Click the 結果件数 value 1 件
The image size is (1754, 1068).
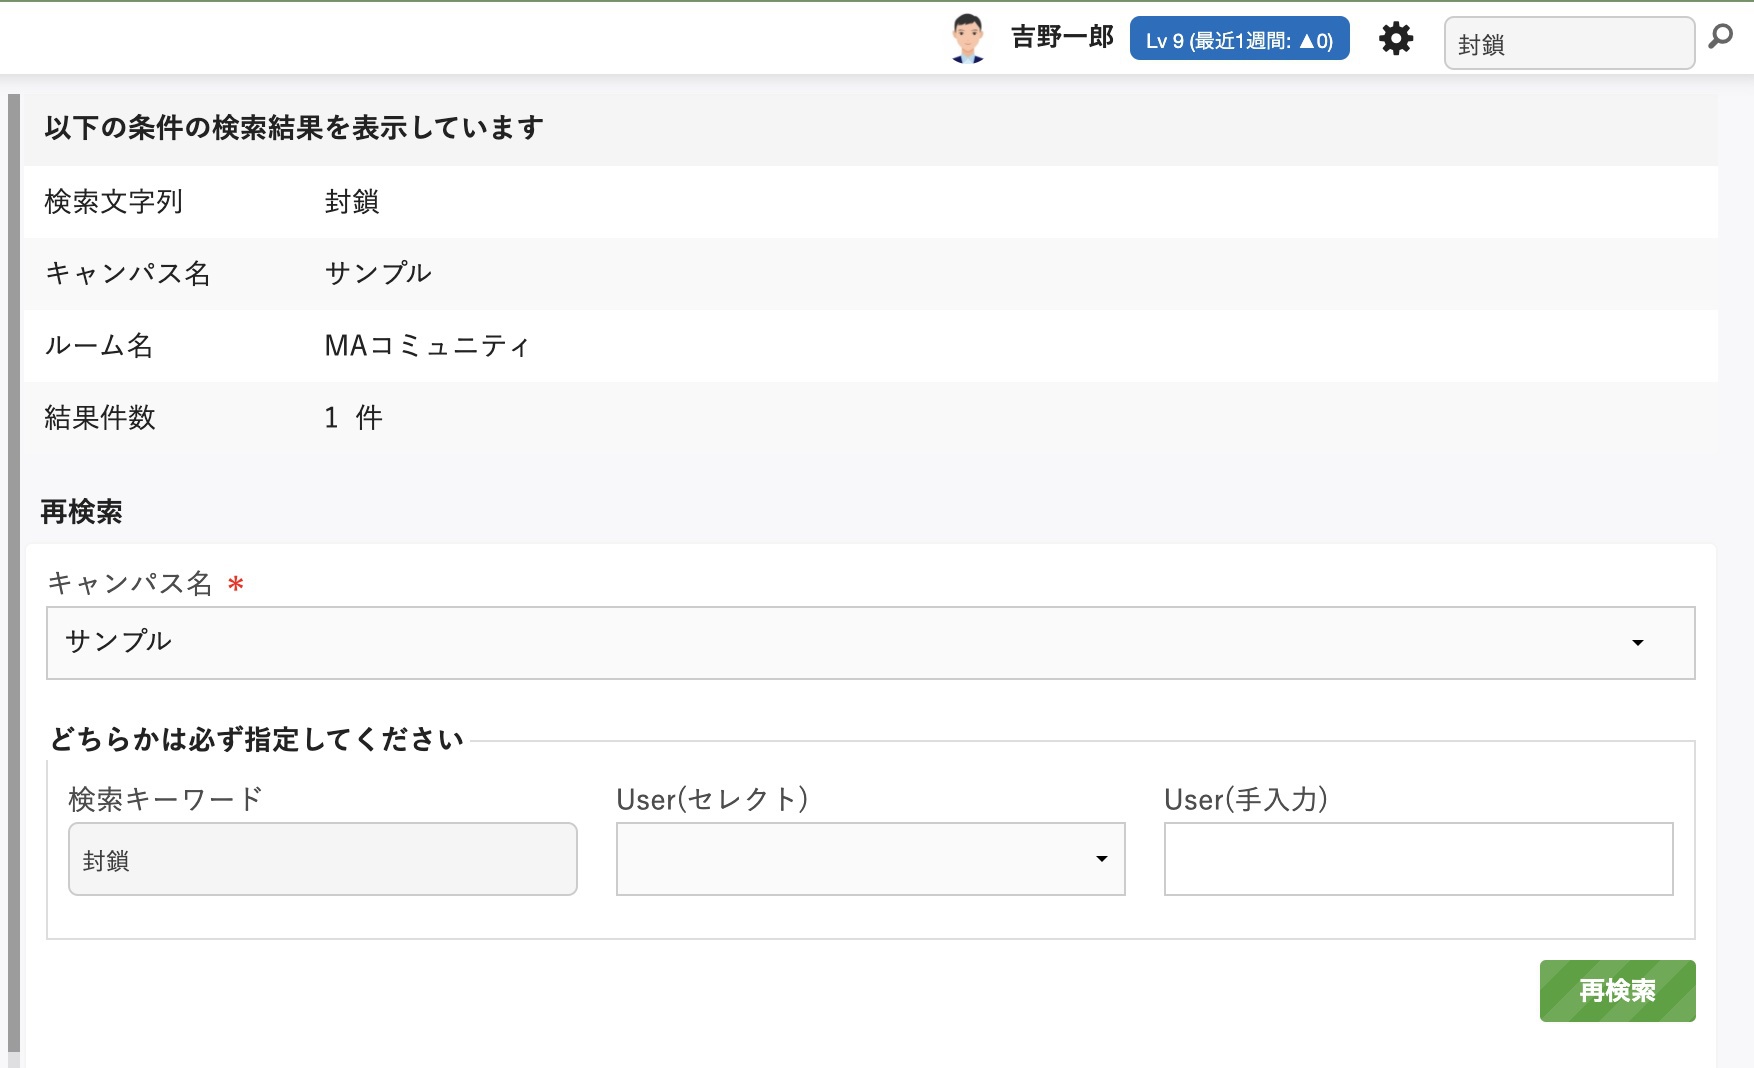tap(353, 418)
